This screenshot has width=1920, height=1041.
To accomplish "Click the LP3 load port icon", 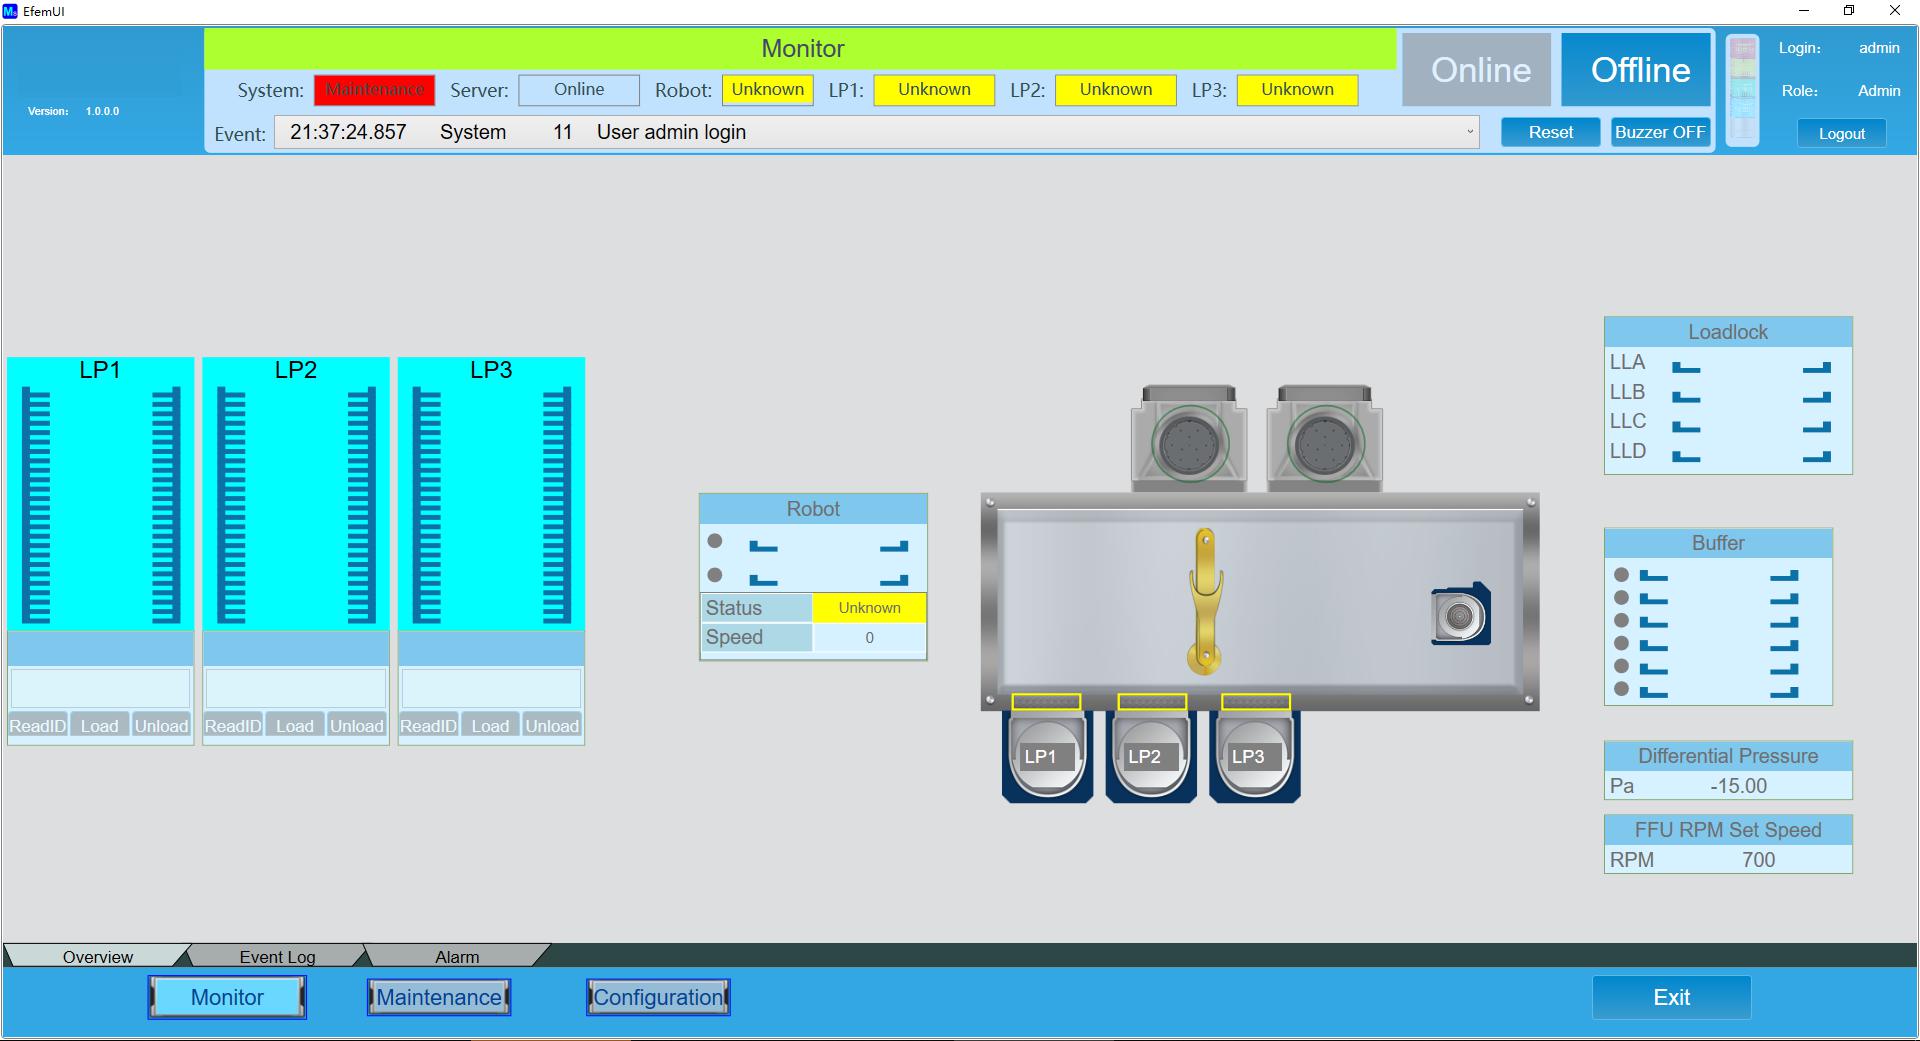I will [x=1254, y=757].
